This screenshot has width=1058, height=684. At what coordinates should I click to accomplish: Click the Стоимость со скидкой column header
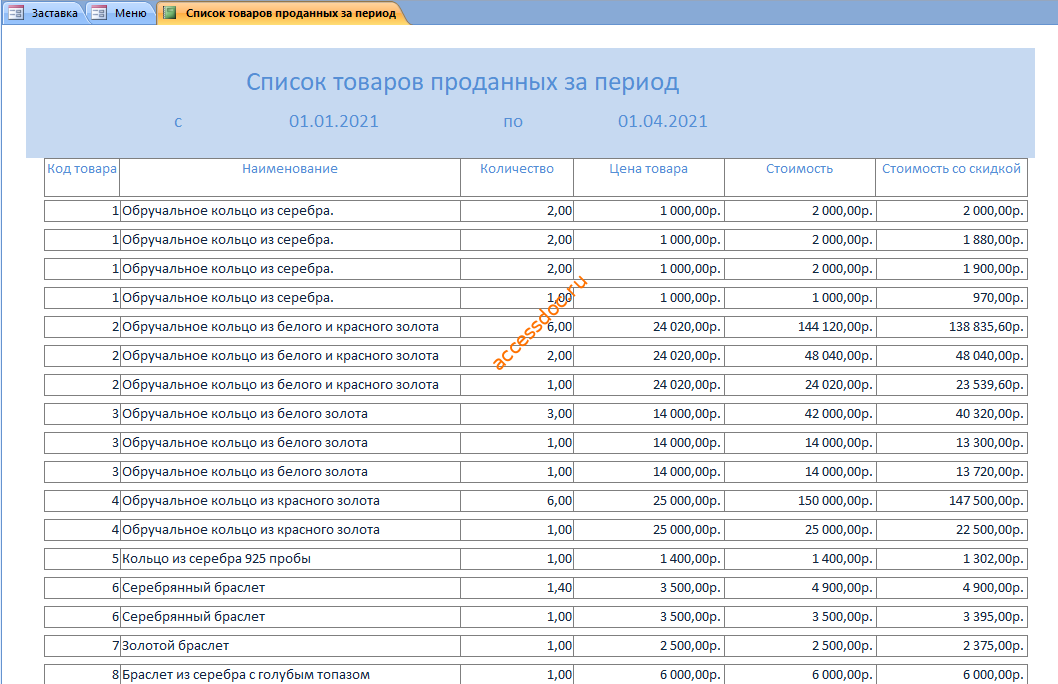(x=951, y=177)
